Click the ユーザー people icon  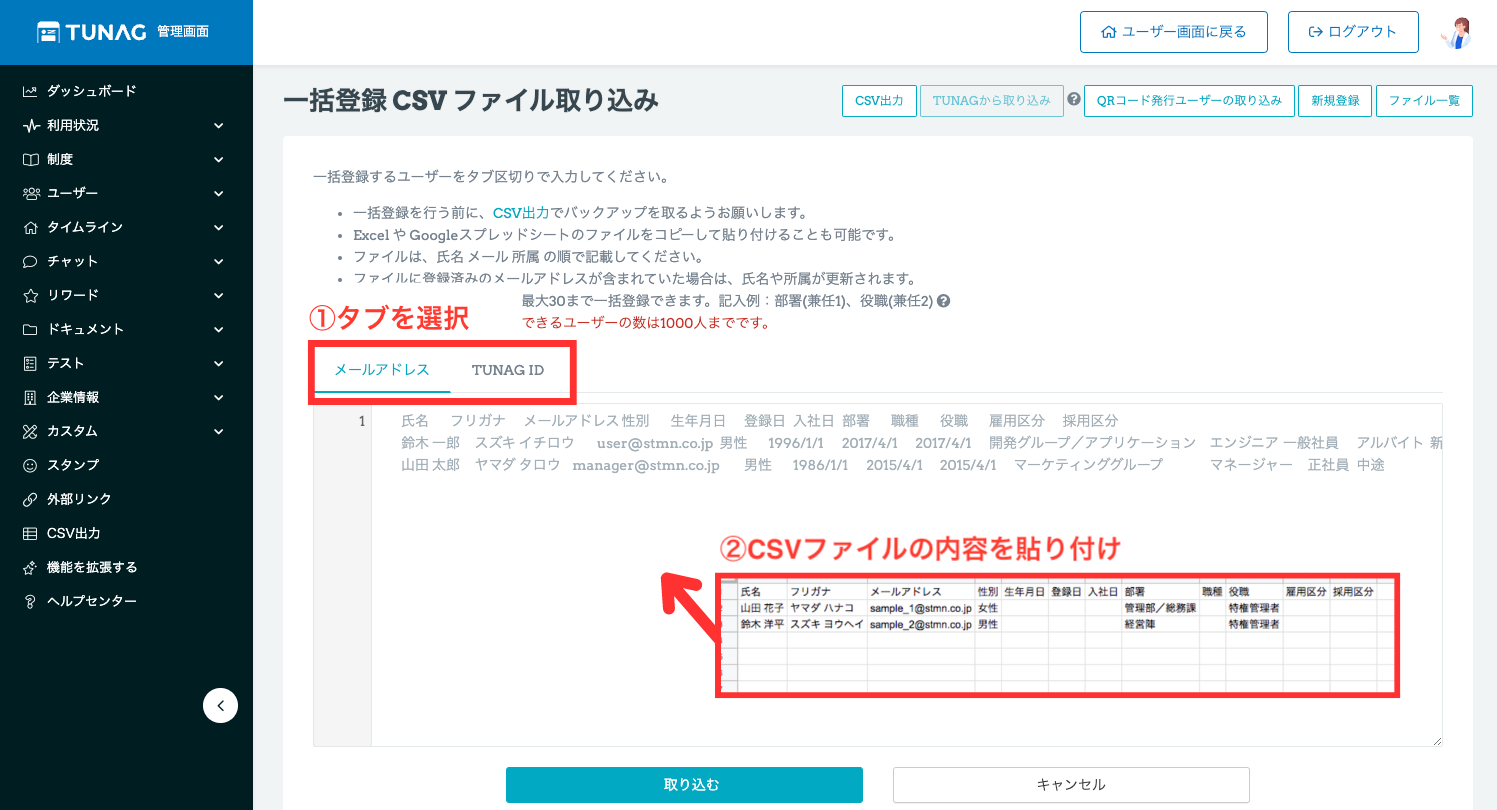pos(30,193)
